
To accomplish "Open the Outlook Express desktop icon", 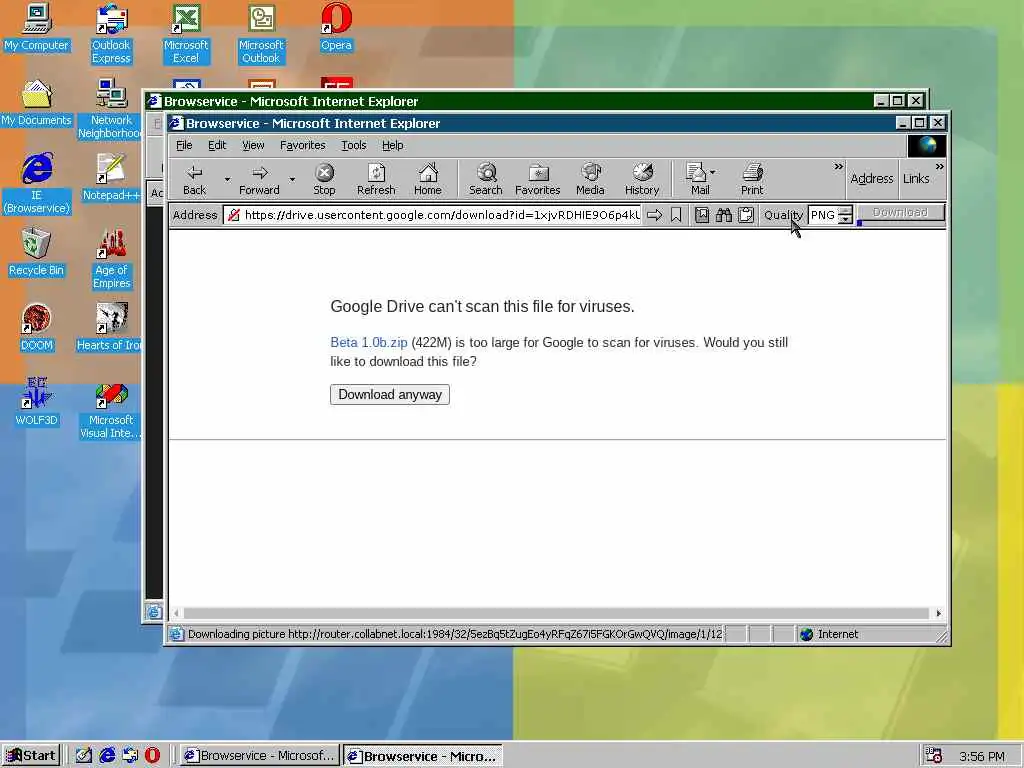I will [x=111, y=34].
